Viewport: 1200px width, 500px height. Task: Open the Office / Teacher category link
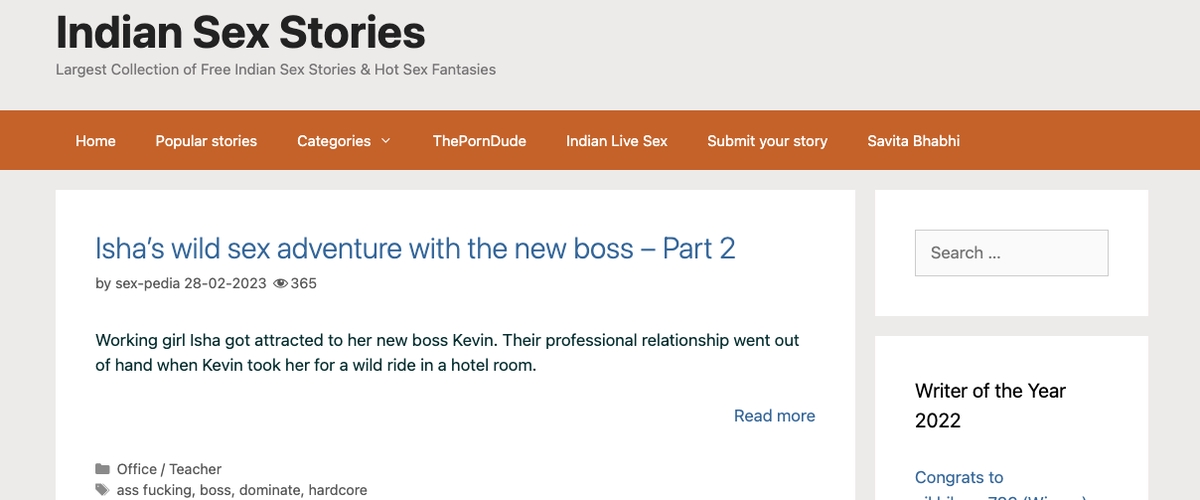[x=169, y=469]
